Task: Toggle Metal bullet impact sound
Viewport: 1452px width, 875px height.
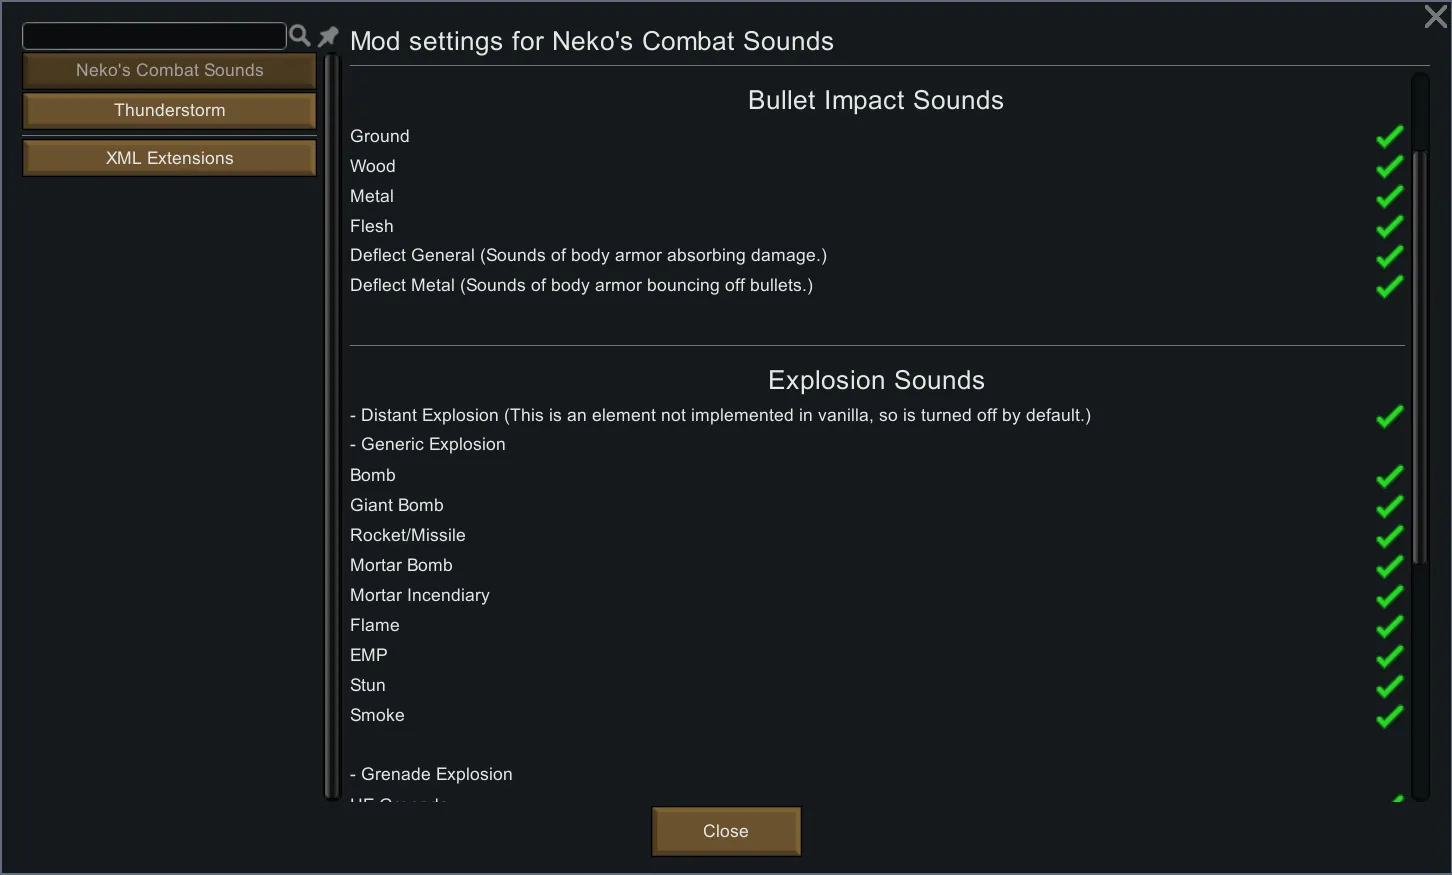Action: (x=1389, y=197)
